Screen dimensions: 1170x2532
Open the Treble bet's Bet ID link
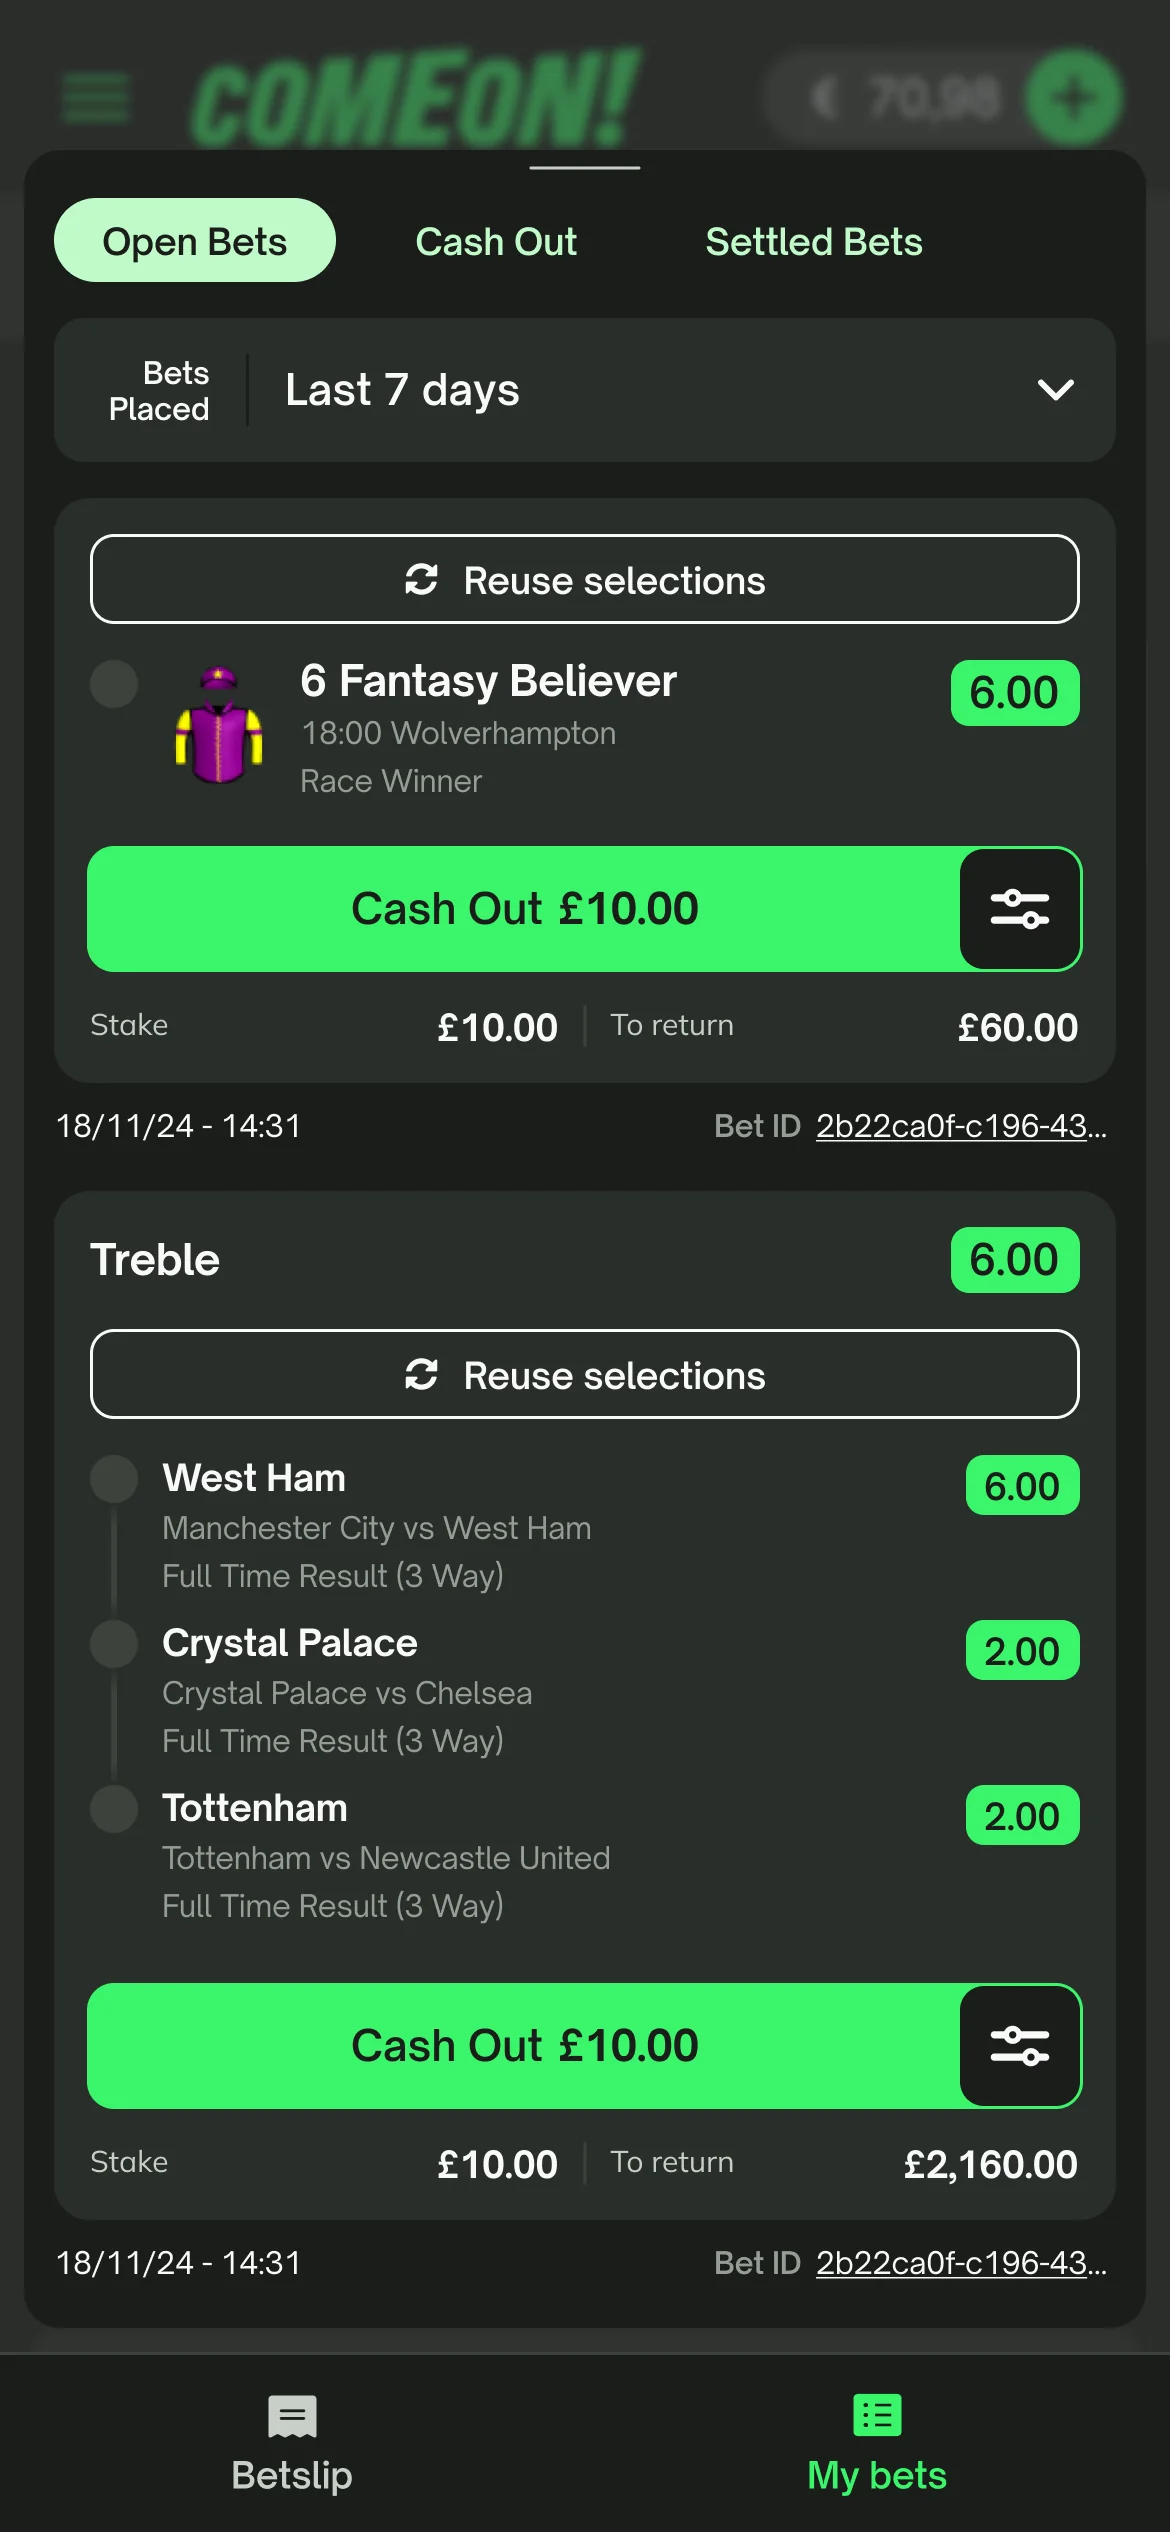[x=960, y=2263]
